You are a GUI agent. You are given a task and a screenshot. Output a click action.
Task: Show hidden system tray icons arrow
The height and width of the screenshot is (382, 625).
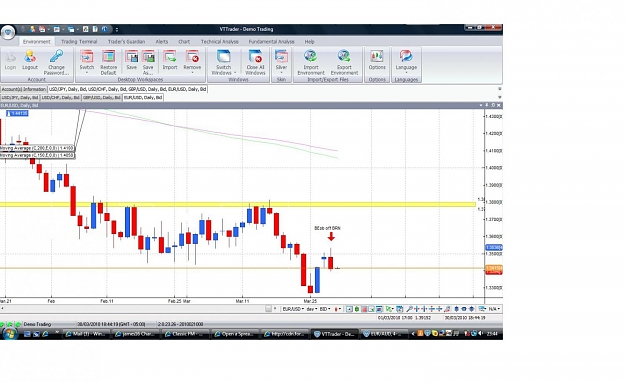tap(413, 334)
